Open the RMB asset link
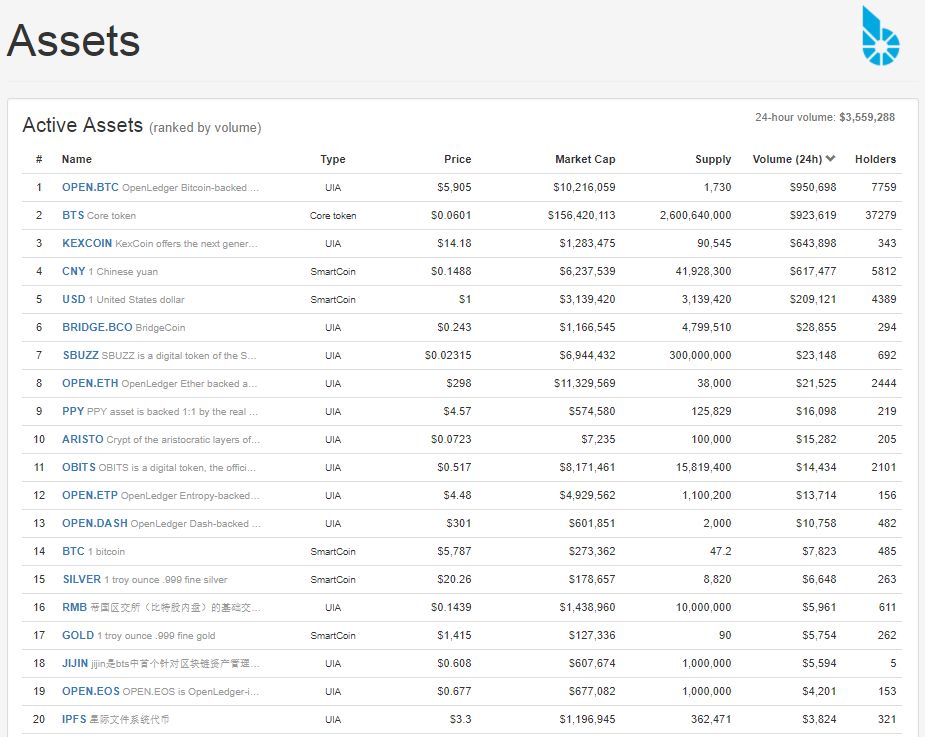The width and height of the screenshot is (925, 737). tap(74, 608)
